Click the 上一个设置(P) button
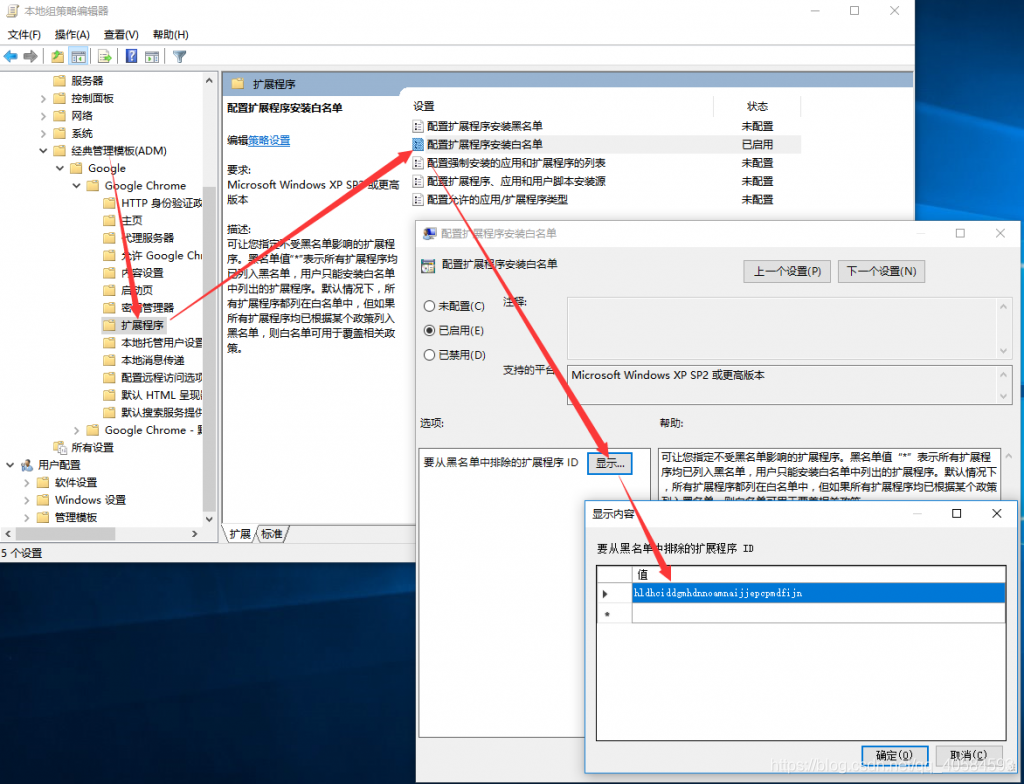1024x784 pixels. coord(787,271)
